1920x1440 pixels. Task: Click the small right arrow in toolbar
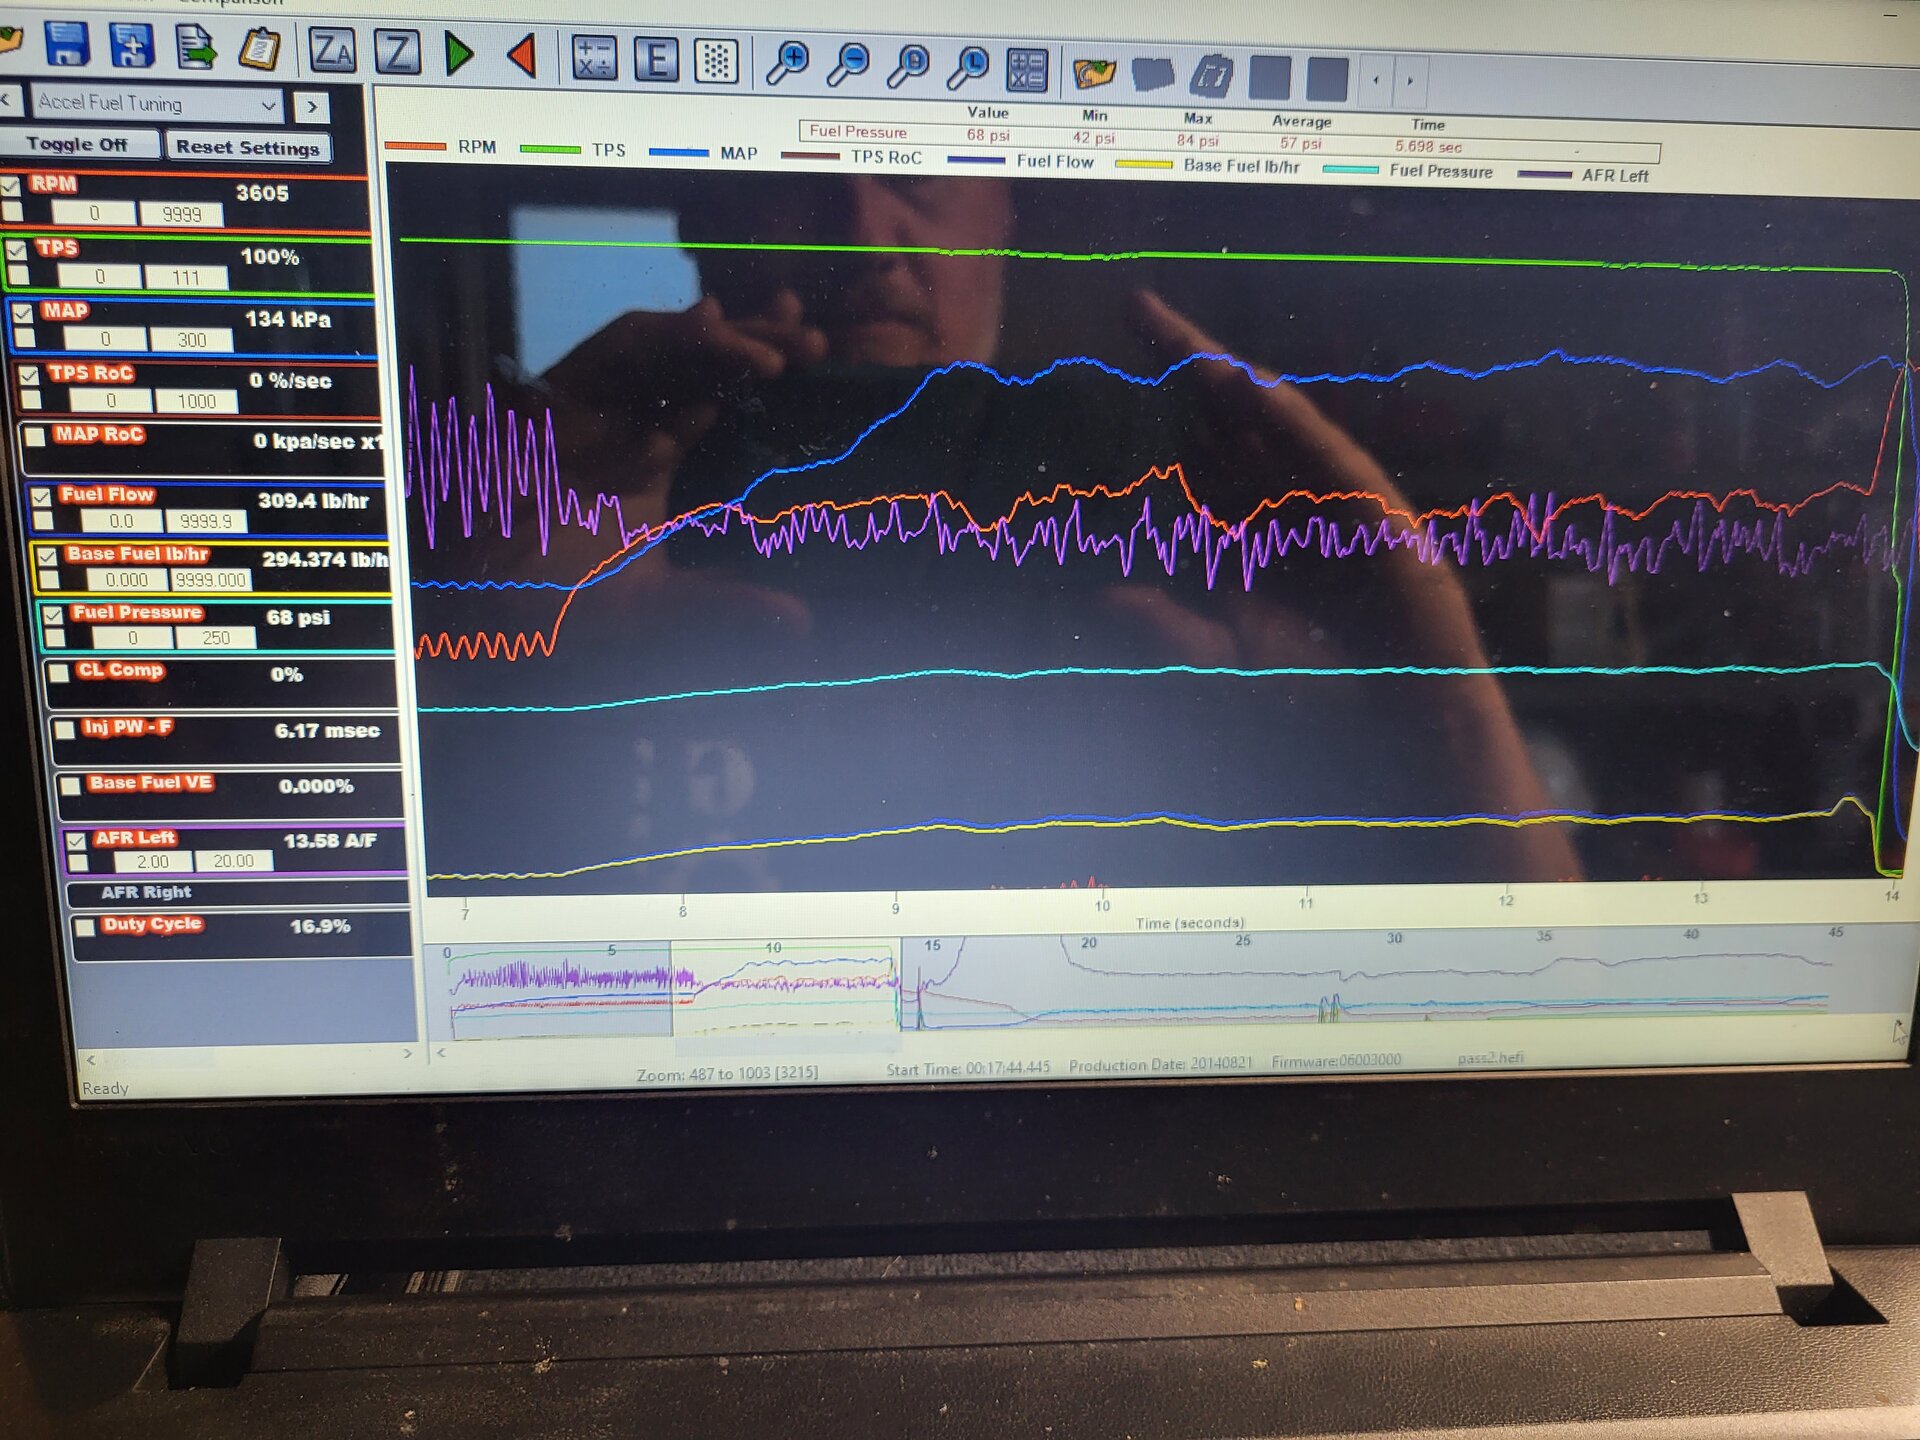[x=1410, y=81]
